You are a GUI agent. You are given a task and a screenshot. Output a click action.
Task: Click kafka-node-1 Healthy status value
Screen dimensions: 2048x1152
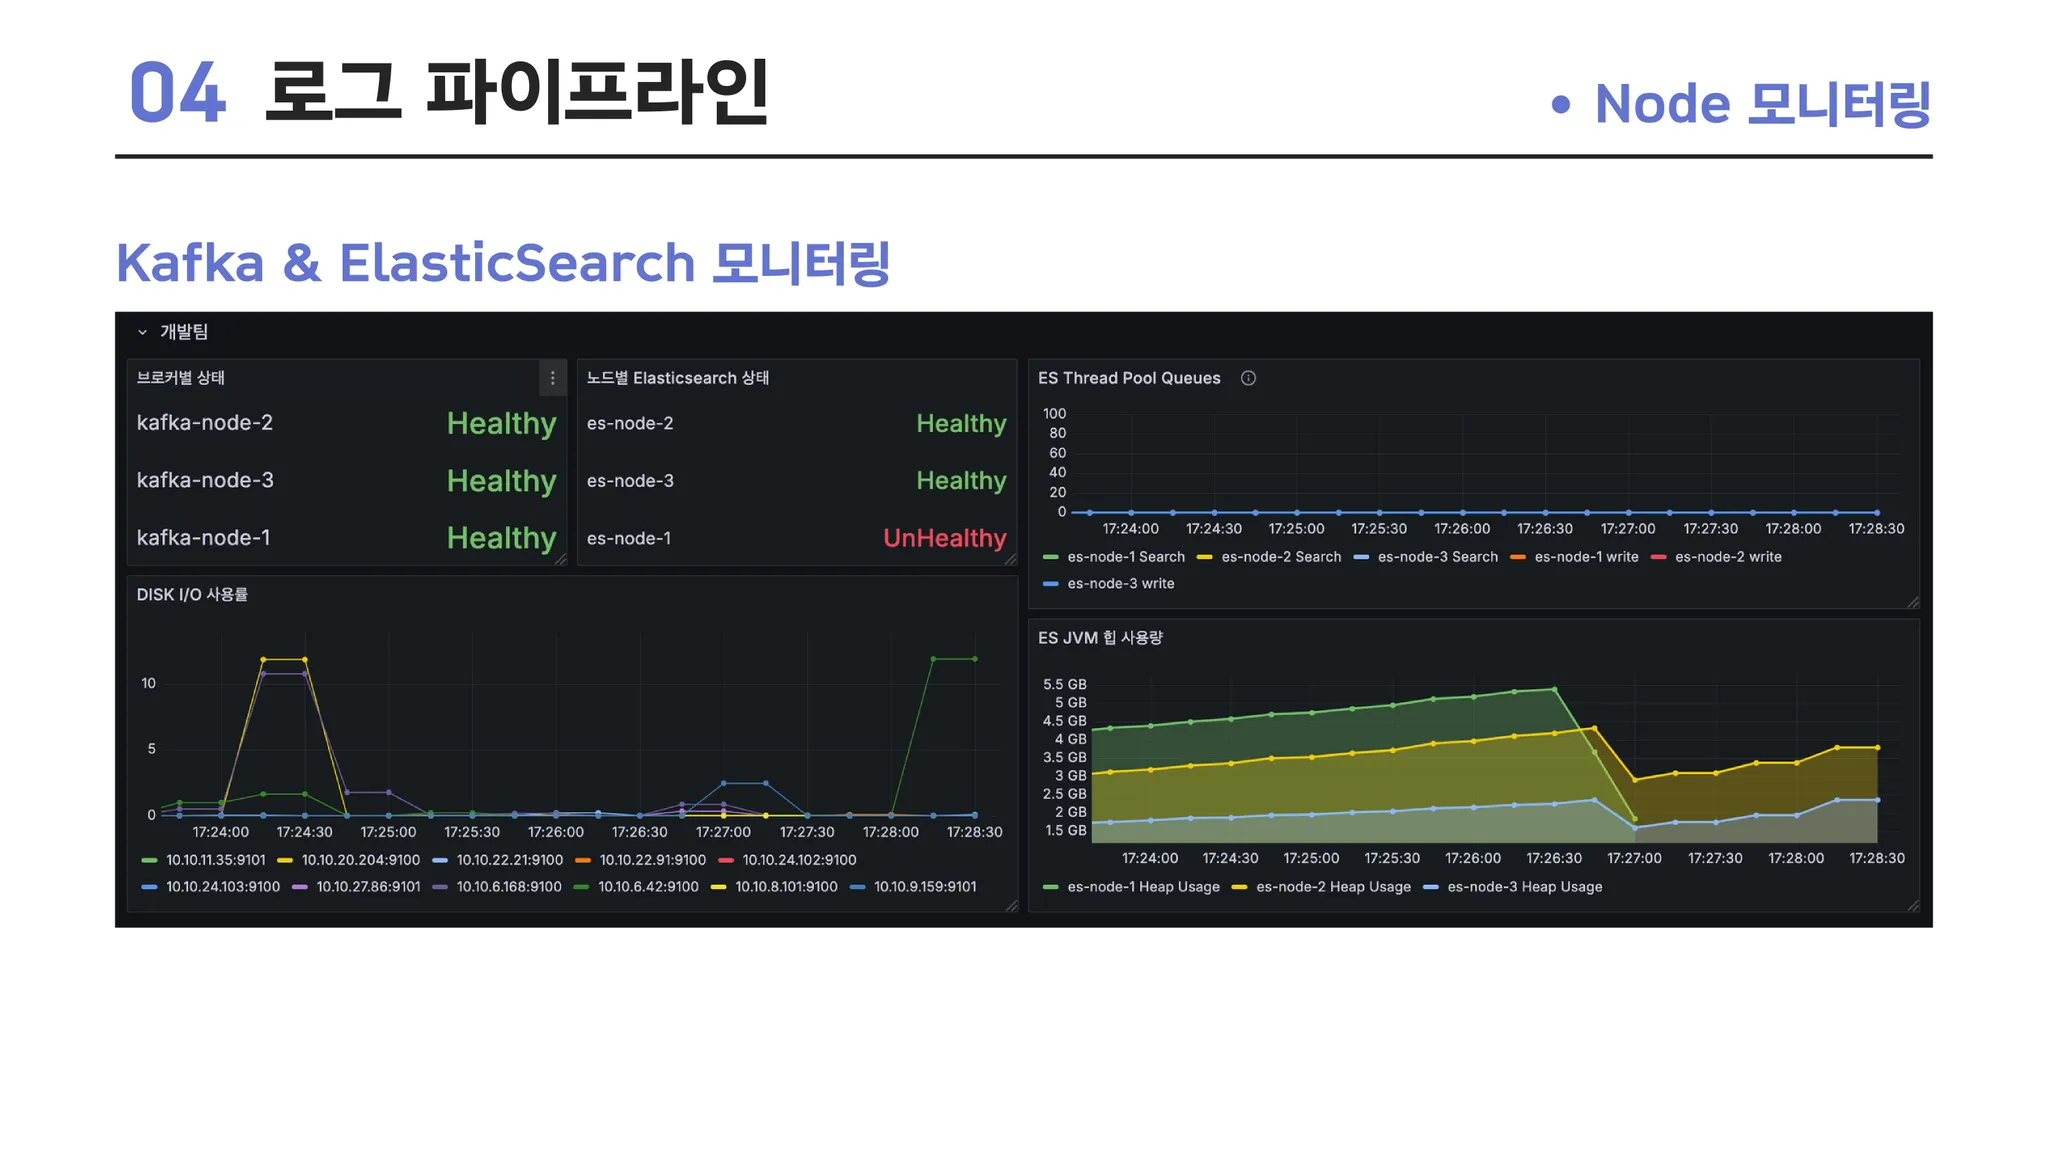tap(501, 538)
